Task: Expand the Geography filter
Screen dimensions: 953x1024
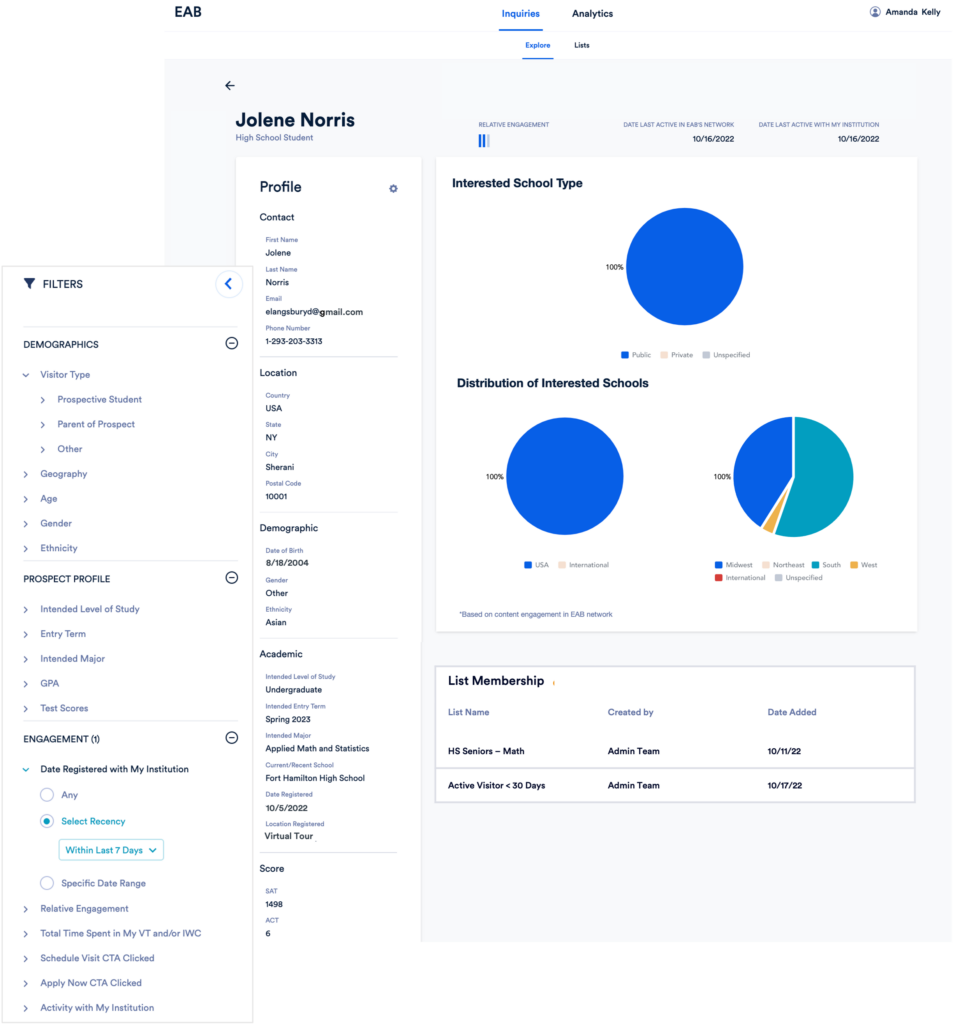Action: click(63, 474)
